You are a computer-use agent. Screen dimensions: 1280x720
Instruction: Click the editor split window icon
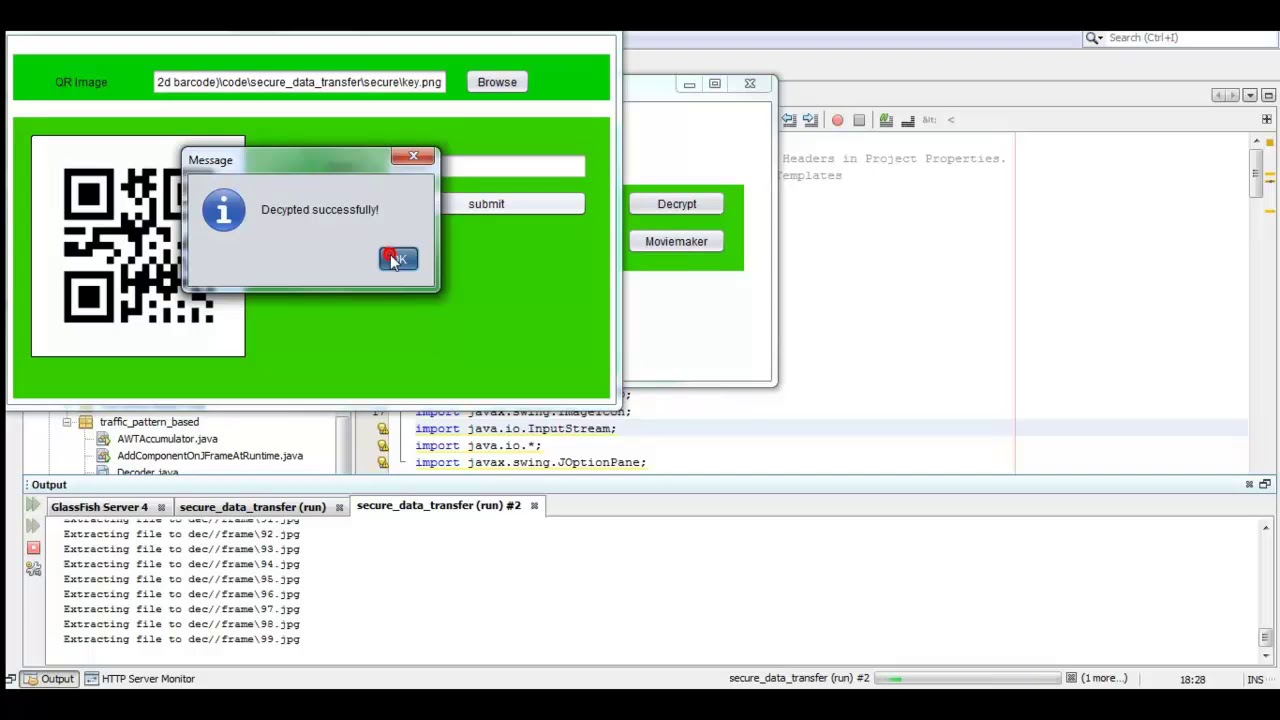click(x=1266, y=119)
